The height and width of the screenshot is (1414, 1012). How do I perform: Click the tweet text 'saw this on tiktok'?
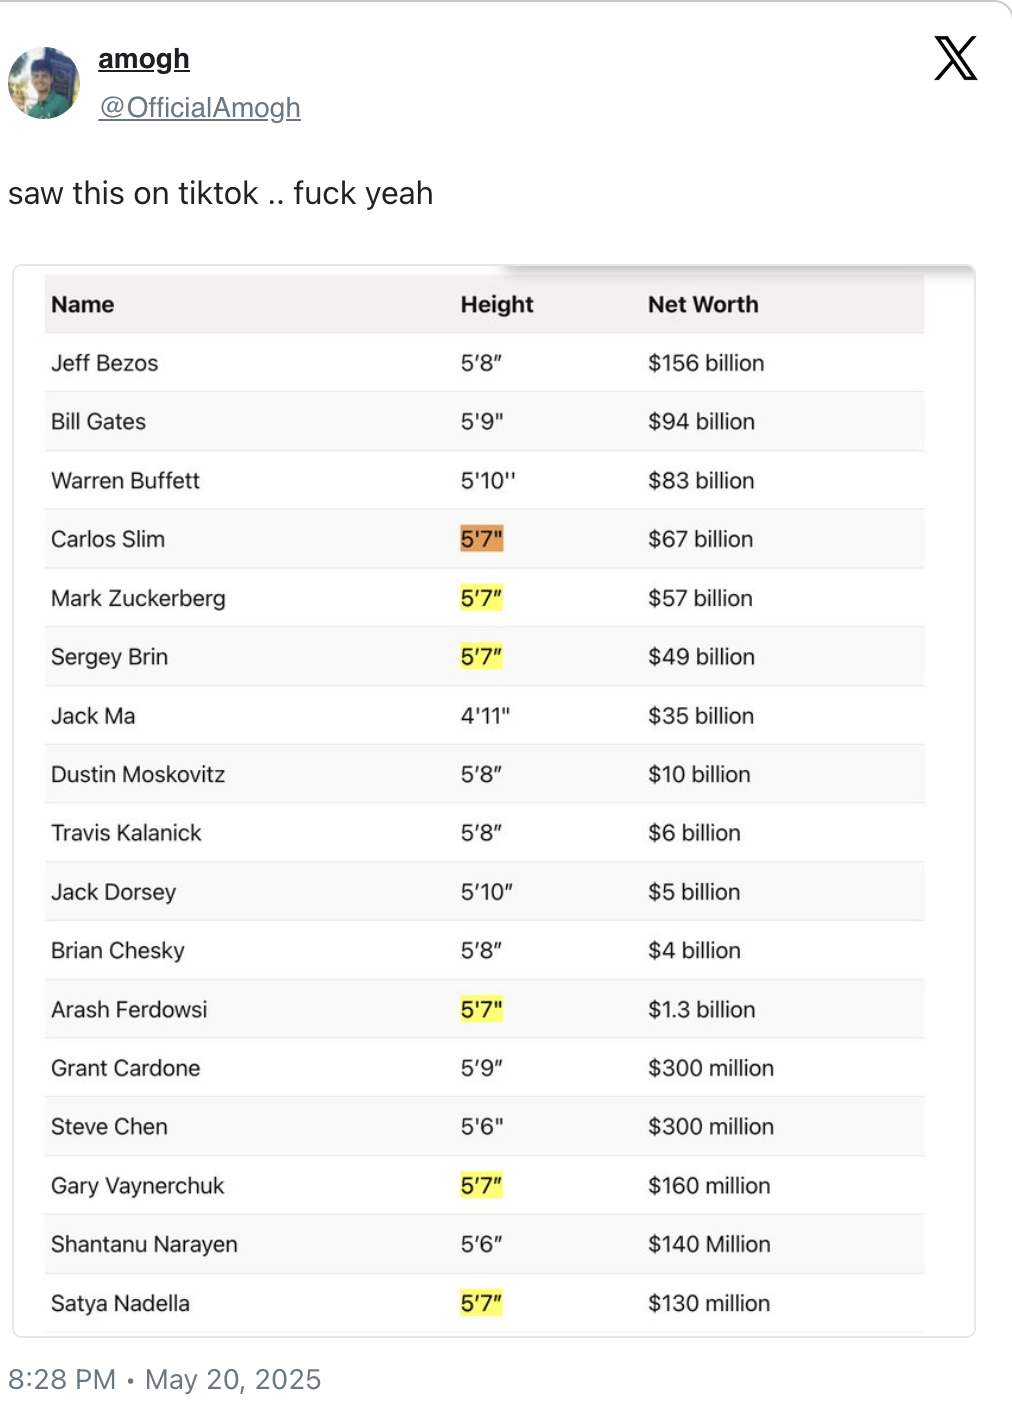tap(133, 193)
